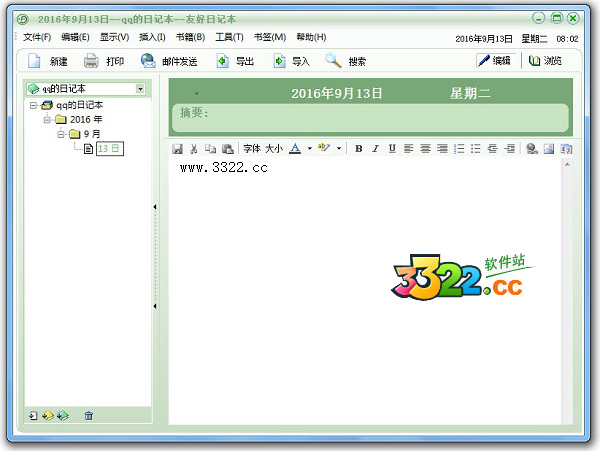Open the 帮助(H) menu
The image size is (600, 451).
point(311,37)
